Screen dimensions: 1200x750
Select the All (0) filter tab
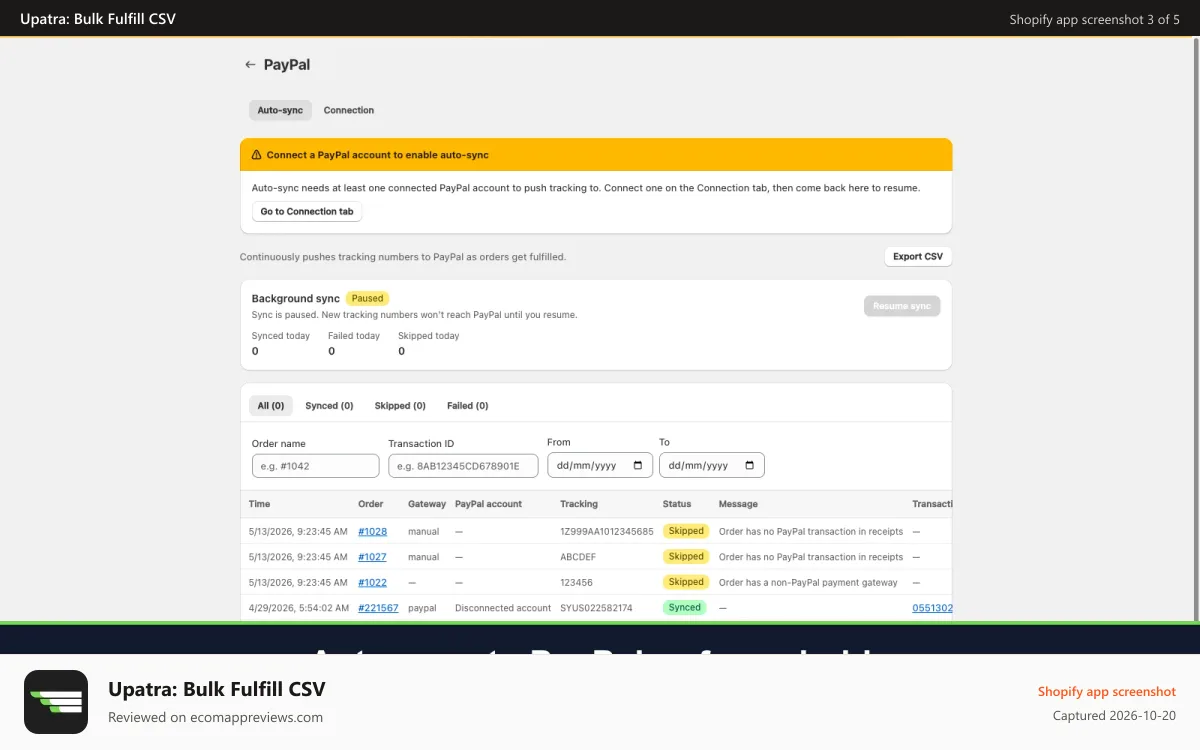[x=271, y=406]
